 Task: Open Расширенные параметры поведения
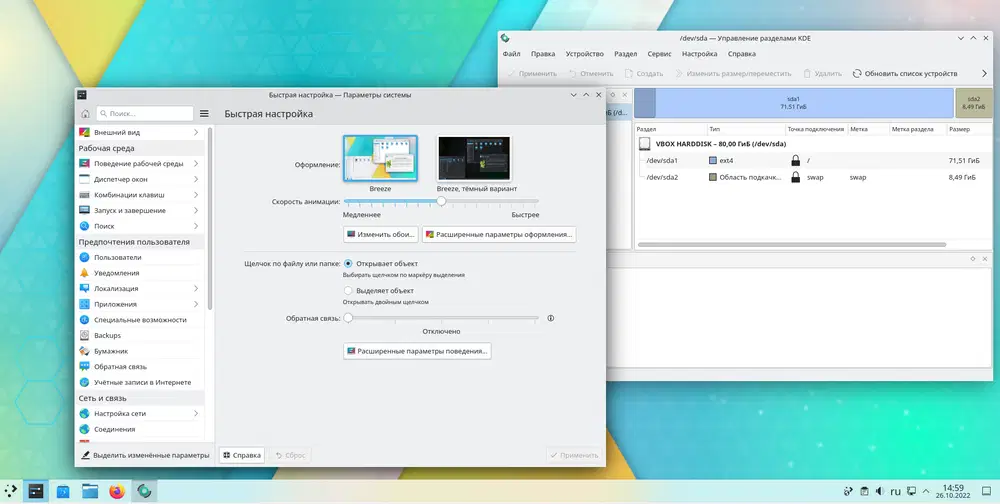(417, 351)
